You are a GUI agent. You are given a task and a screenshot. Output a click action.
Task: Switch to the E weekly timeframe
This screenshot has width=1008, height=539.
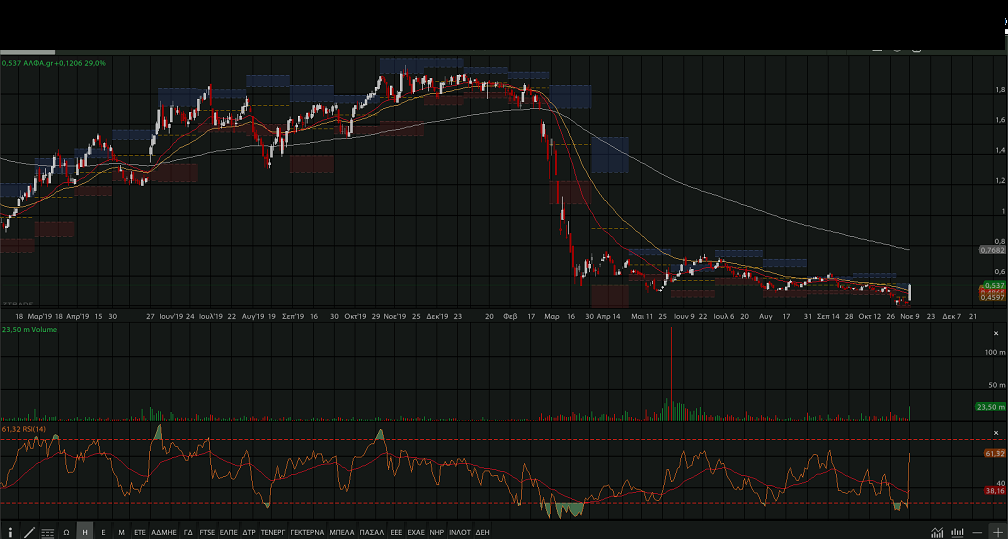pyautogui.click(x=103, y=532)
